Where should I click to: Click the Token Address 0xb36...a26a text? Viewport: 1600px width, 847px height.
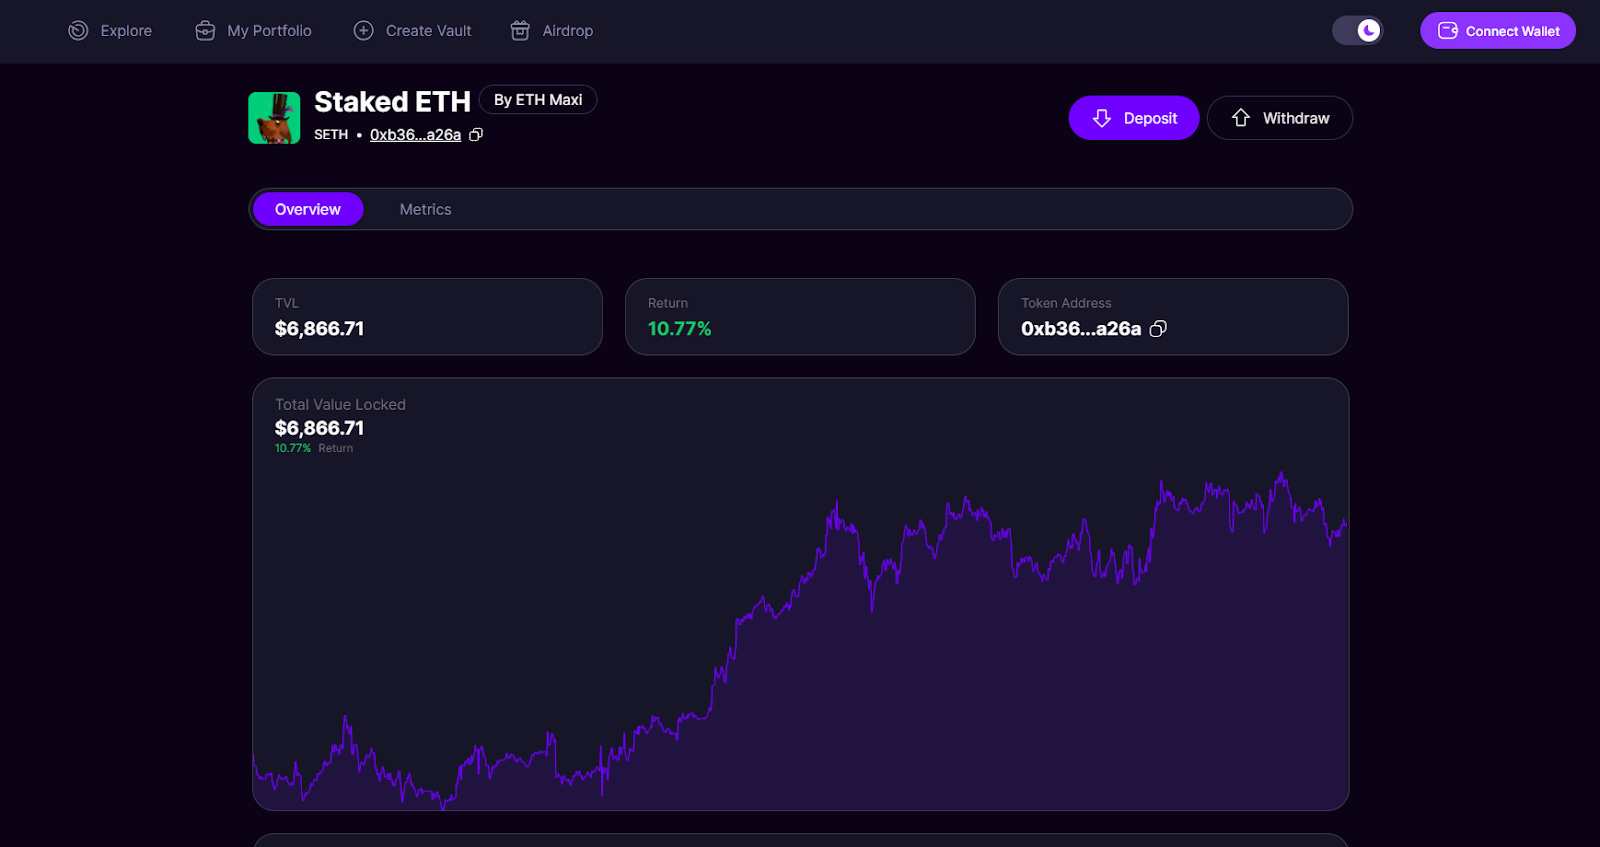pos(1081,329)
